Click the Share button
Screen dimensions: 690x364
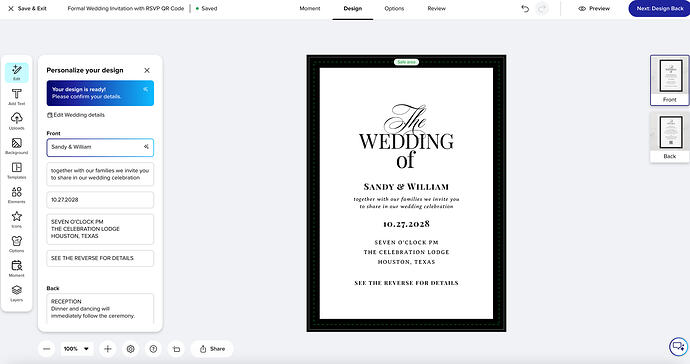click(212, 349)
